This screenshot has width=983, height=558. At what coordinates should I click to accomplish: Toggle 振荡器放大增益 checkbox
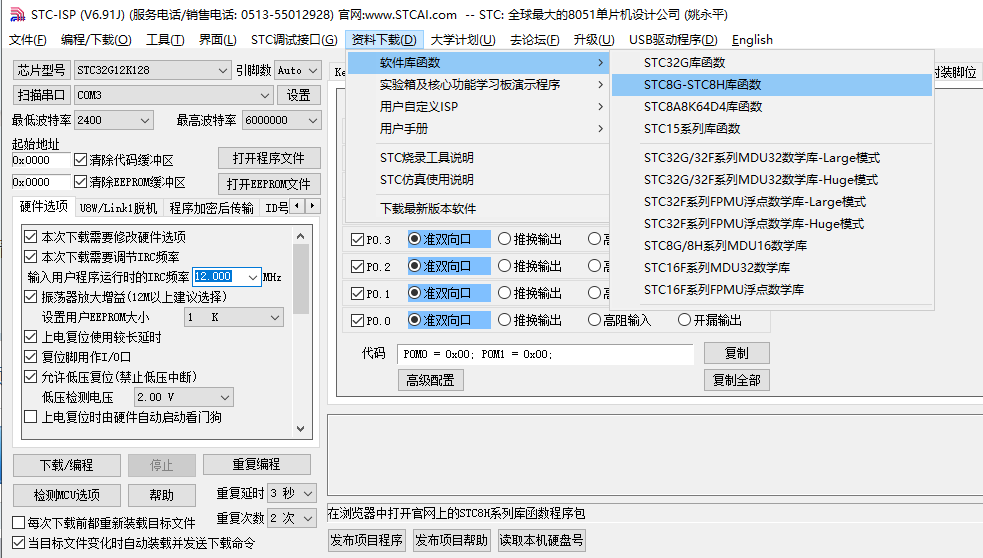(30, 297)
